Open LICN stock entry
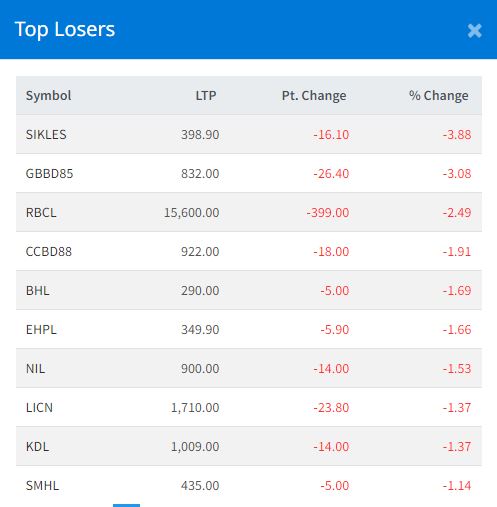497x507 pixels. [39, 408]
